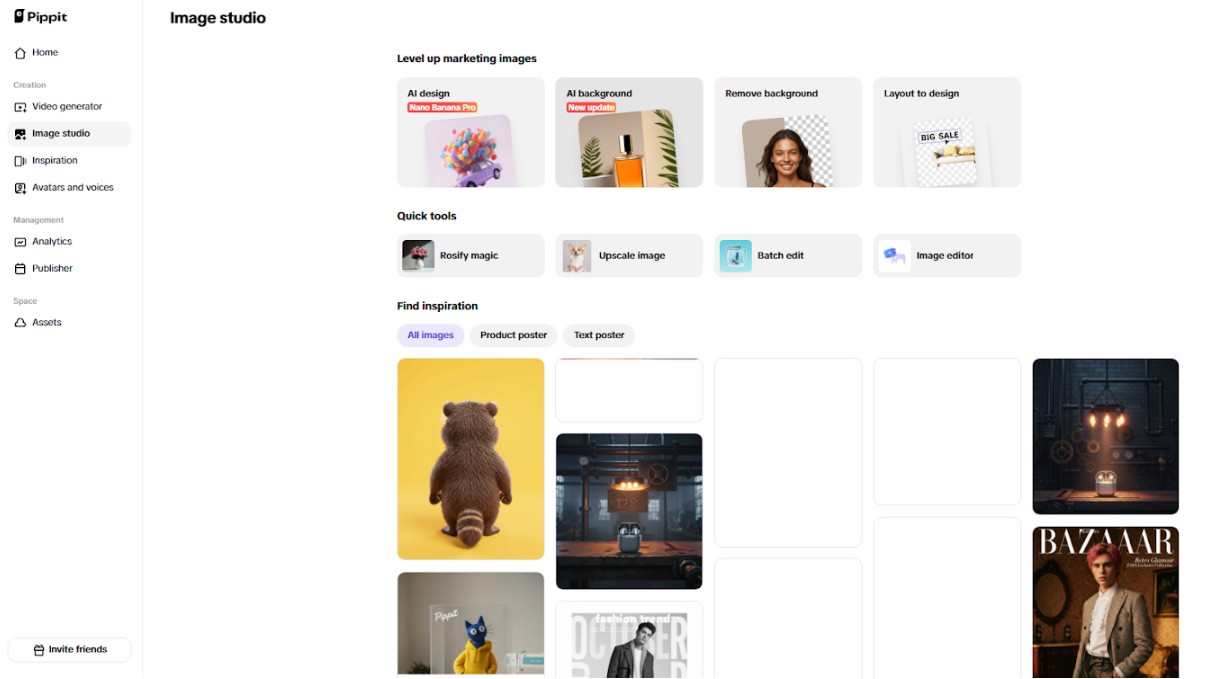Open the Publisher calendar icon
Image resolution: width=1229 pixels, height=679 pixels.
[x=20, y=269]
